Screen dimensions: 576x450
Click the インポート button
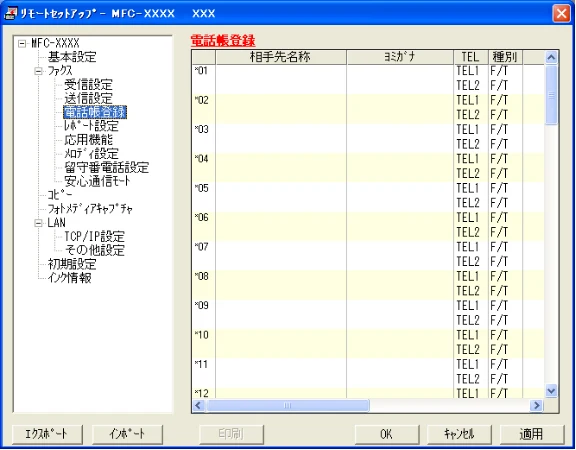[x=127, y=434]
